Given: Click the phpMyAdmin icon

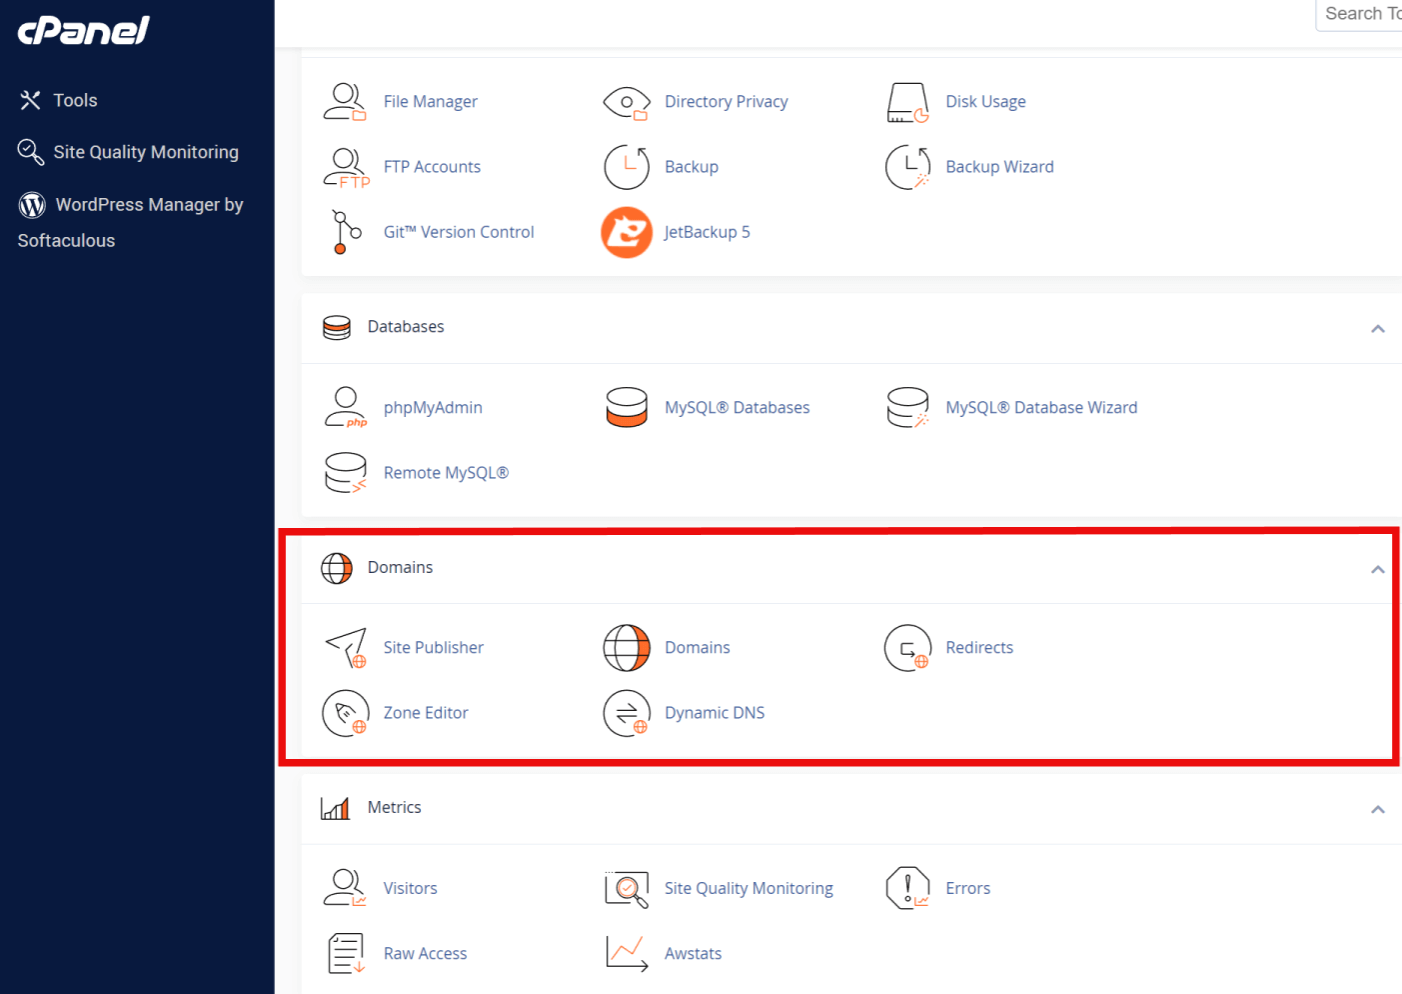Looking at the screenshot, I should [x=346, y=408].
